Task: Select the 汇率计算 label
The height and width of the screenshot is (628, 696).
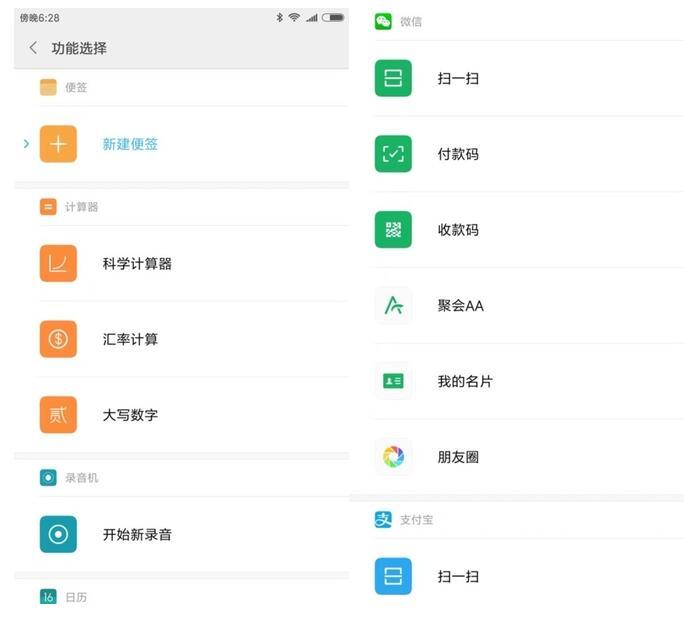Action: coord(130,340)
